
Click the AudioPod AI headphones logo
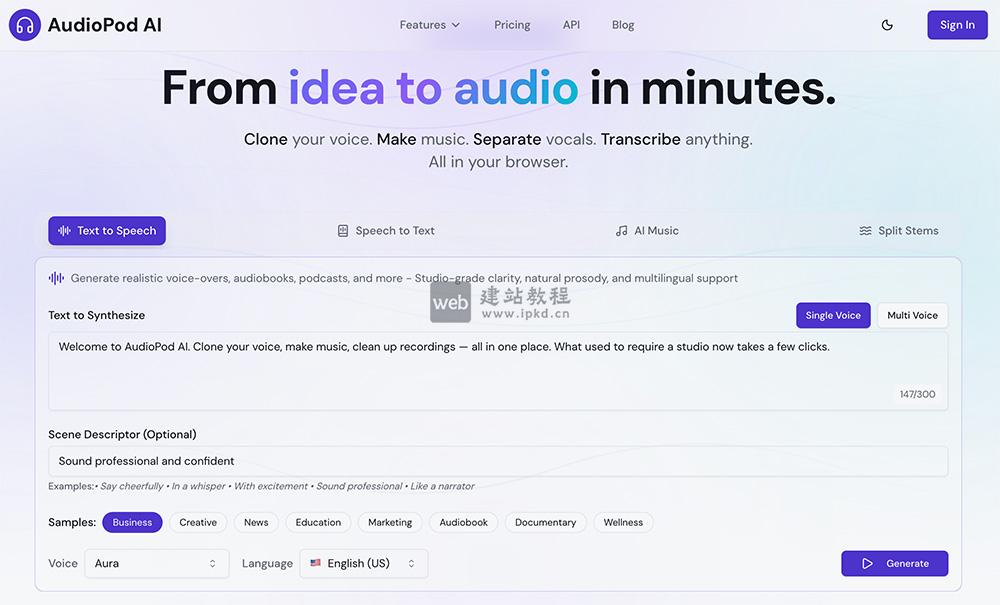click(24, 24)
